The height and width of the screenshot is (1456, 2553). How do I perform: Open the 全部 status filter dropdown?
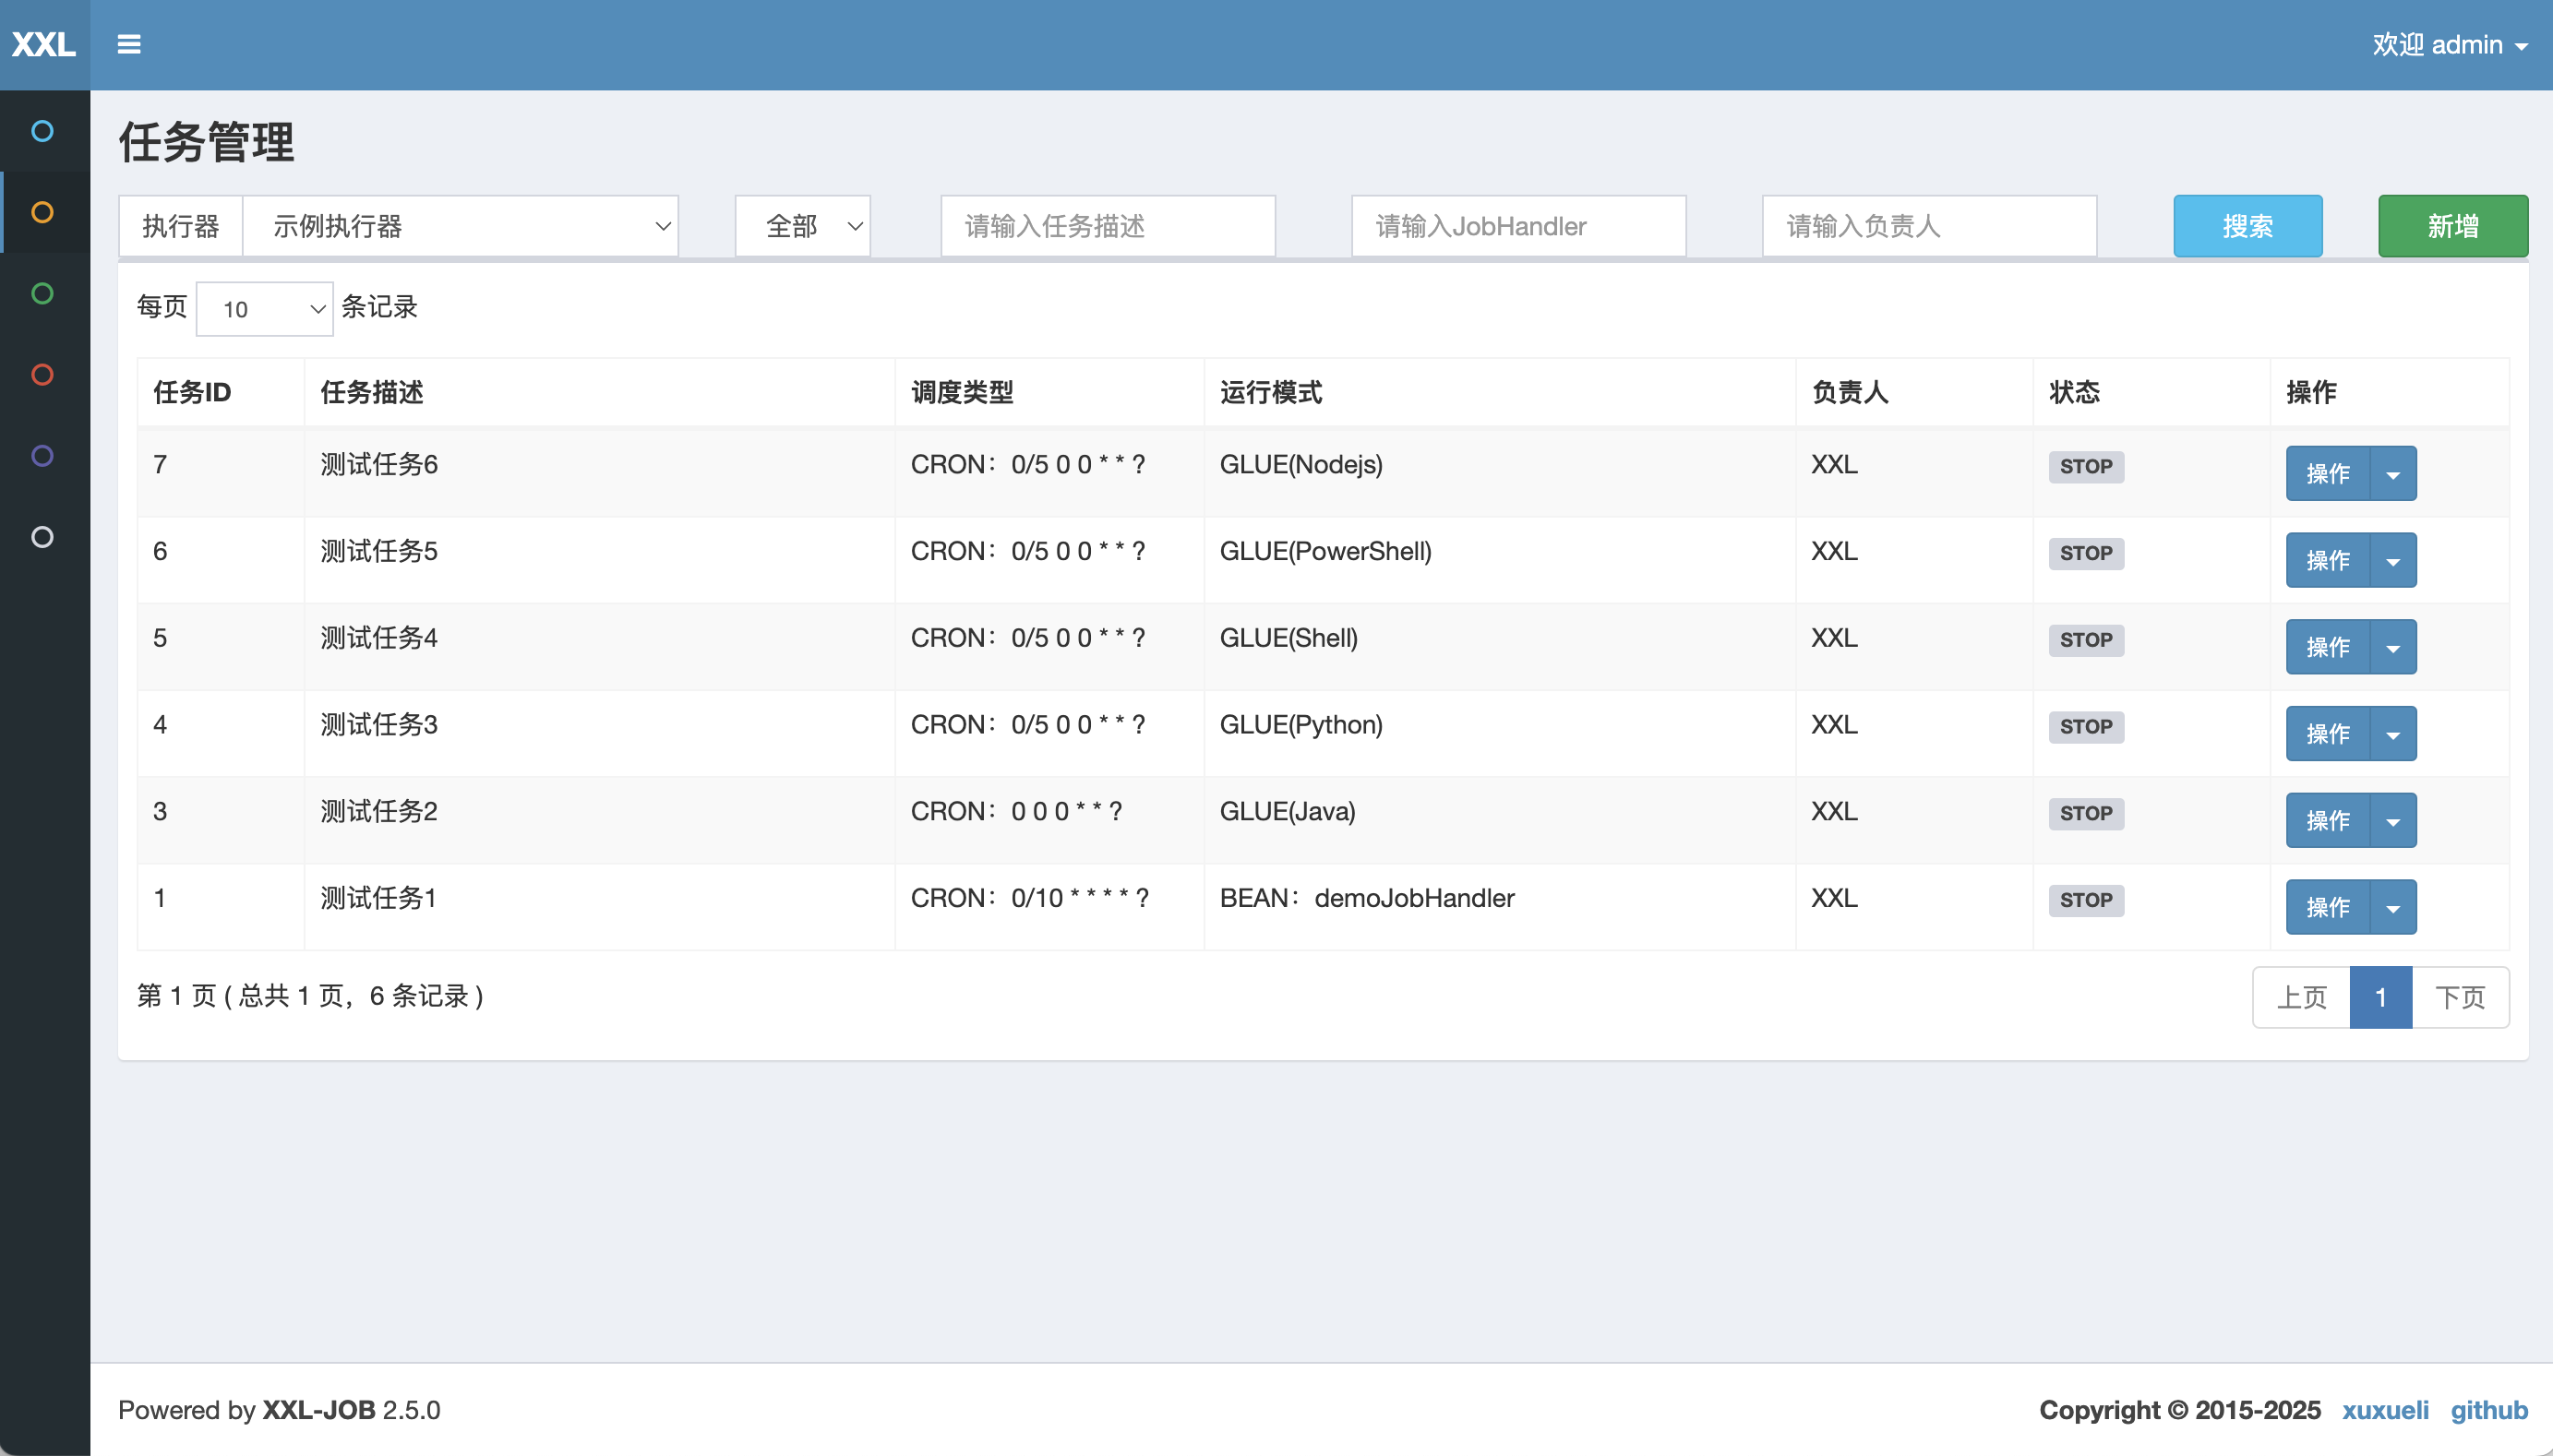tap(802, 226)
